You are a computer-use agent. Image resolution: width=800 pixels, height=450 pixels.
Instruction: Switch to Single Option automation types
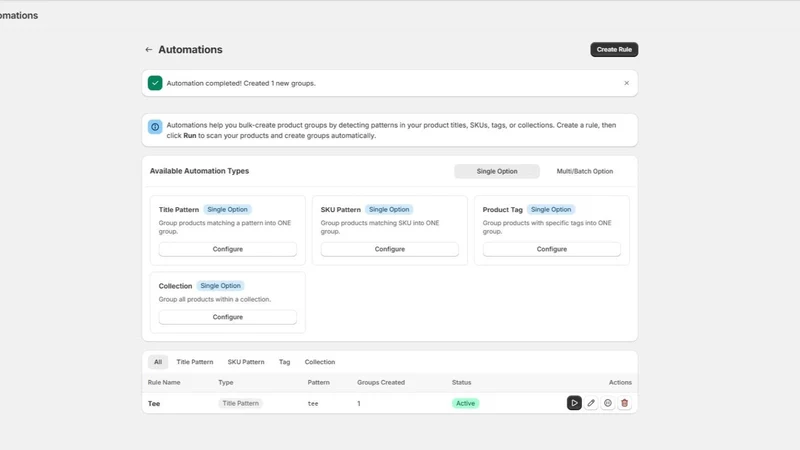click(x=496, y=171)
